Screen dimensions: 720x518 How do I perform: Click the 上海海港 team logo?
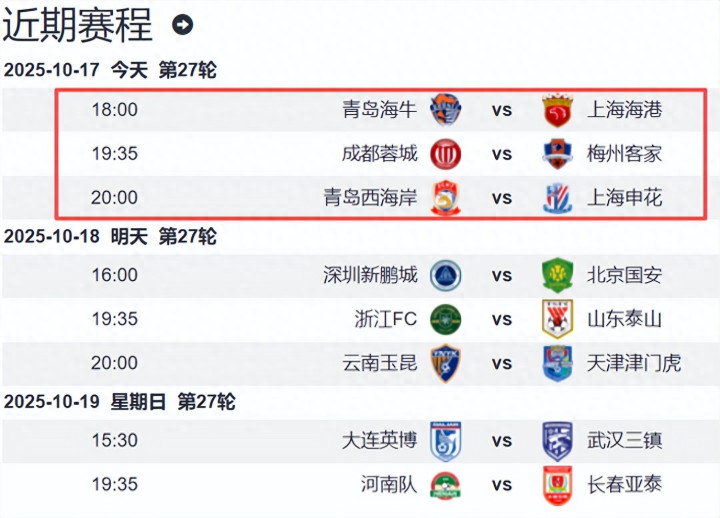(x=557, y=109)
